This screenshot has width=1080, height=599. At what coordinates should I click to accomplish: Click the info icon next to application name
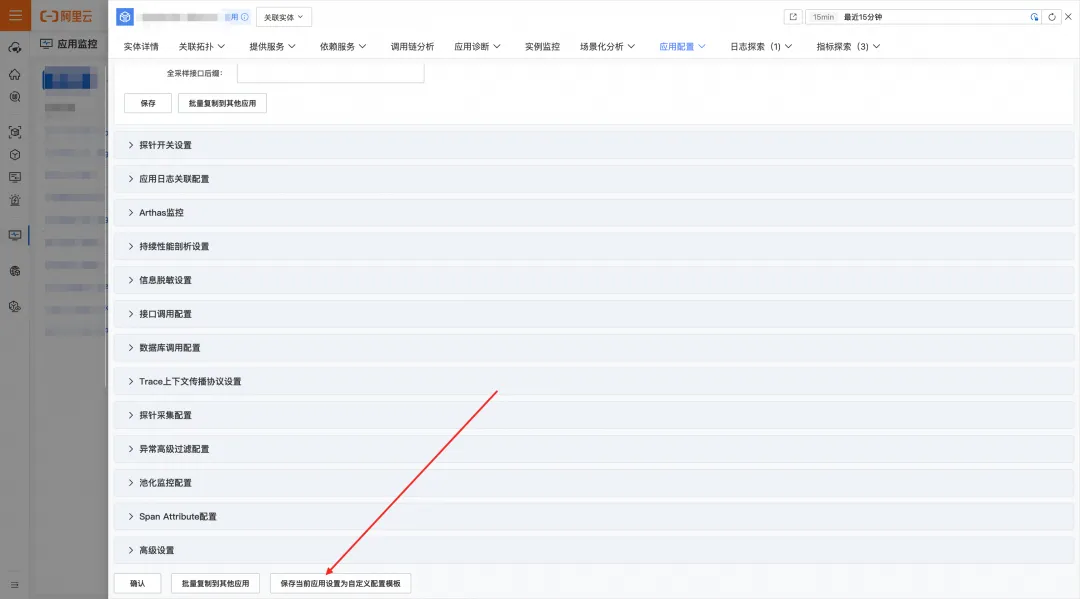click(245, 17)
